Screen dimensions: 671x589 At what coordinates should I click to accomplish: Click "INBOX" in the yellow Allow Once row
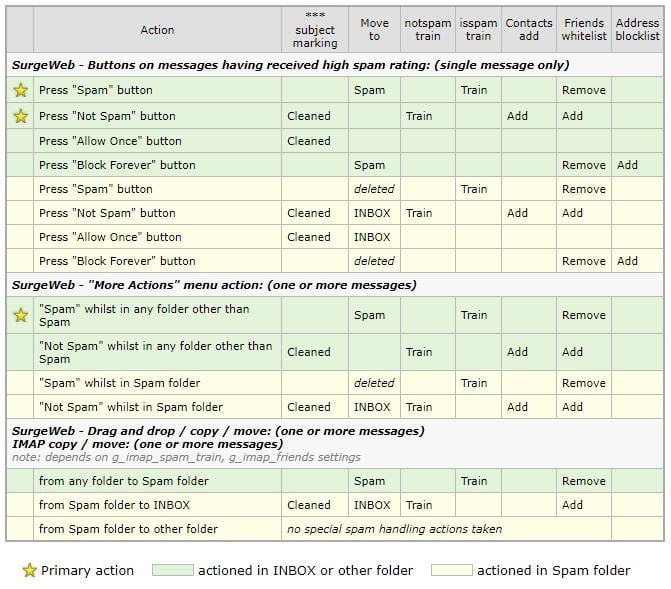coord(372,237)
